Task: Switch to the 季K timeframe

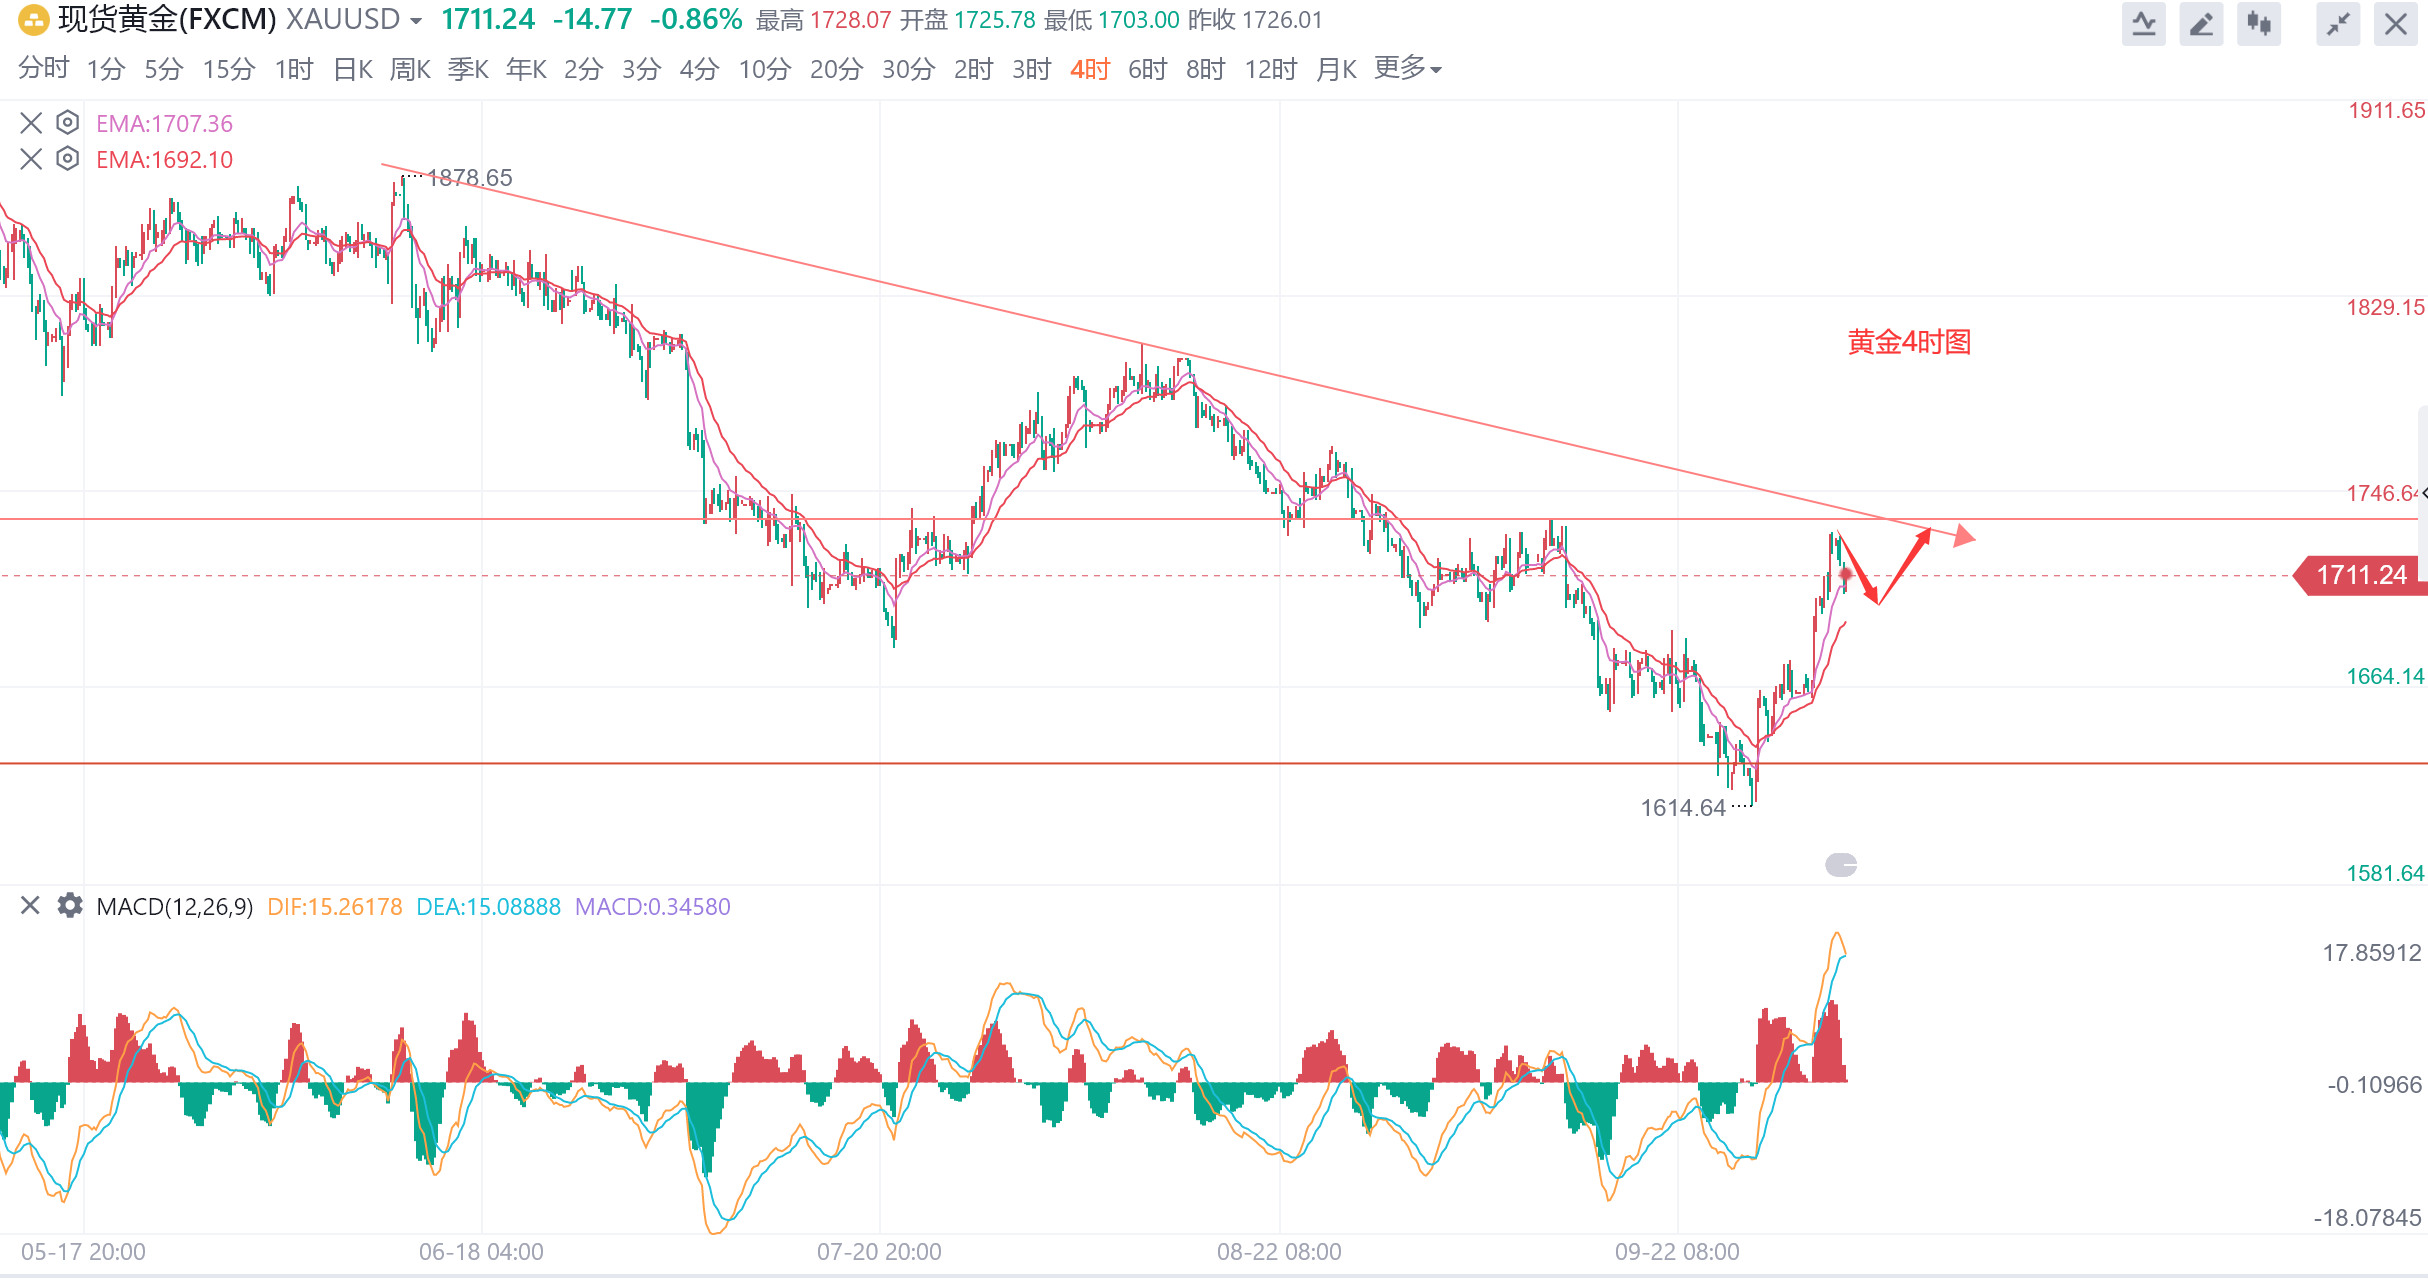Action: tap(468, 68)
